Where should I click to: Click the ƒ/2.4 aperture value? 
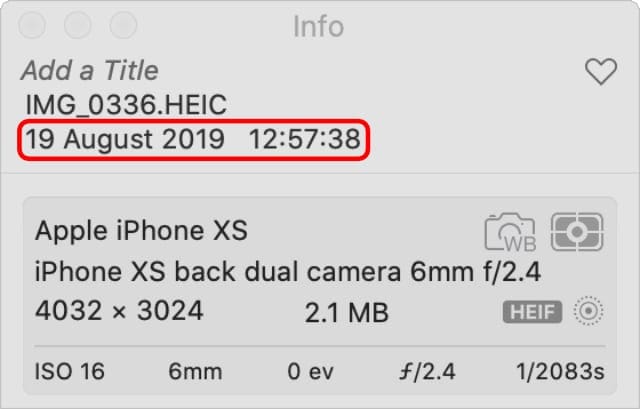[427, 372]
